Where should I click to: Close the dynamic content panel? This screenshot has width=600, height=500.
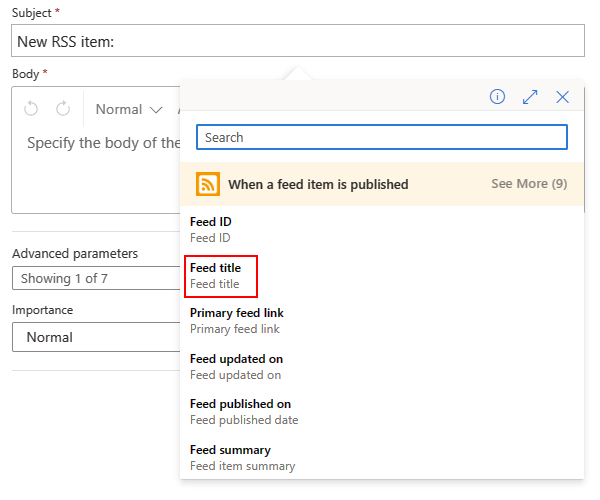click(563, 97)
